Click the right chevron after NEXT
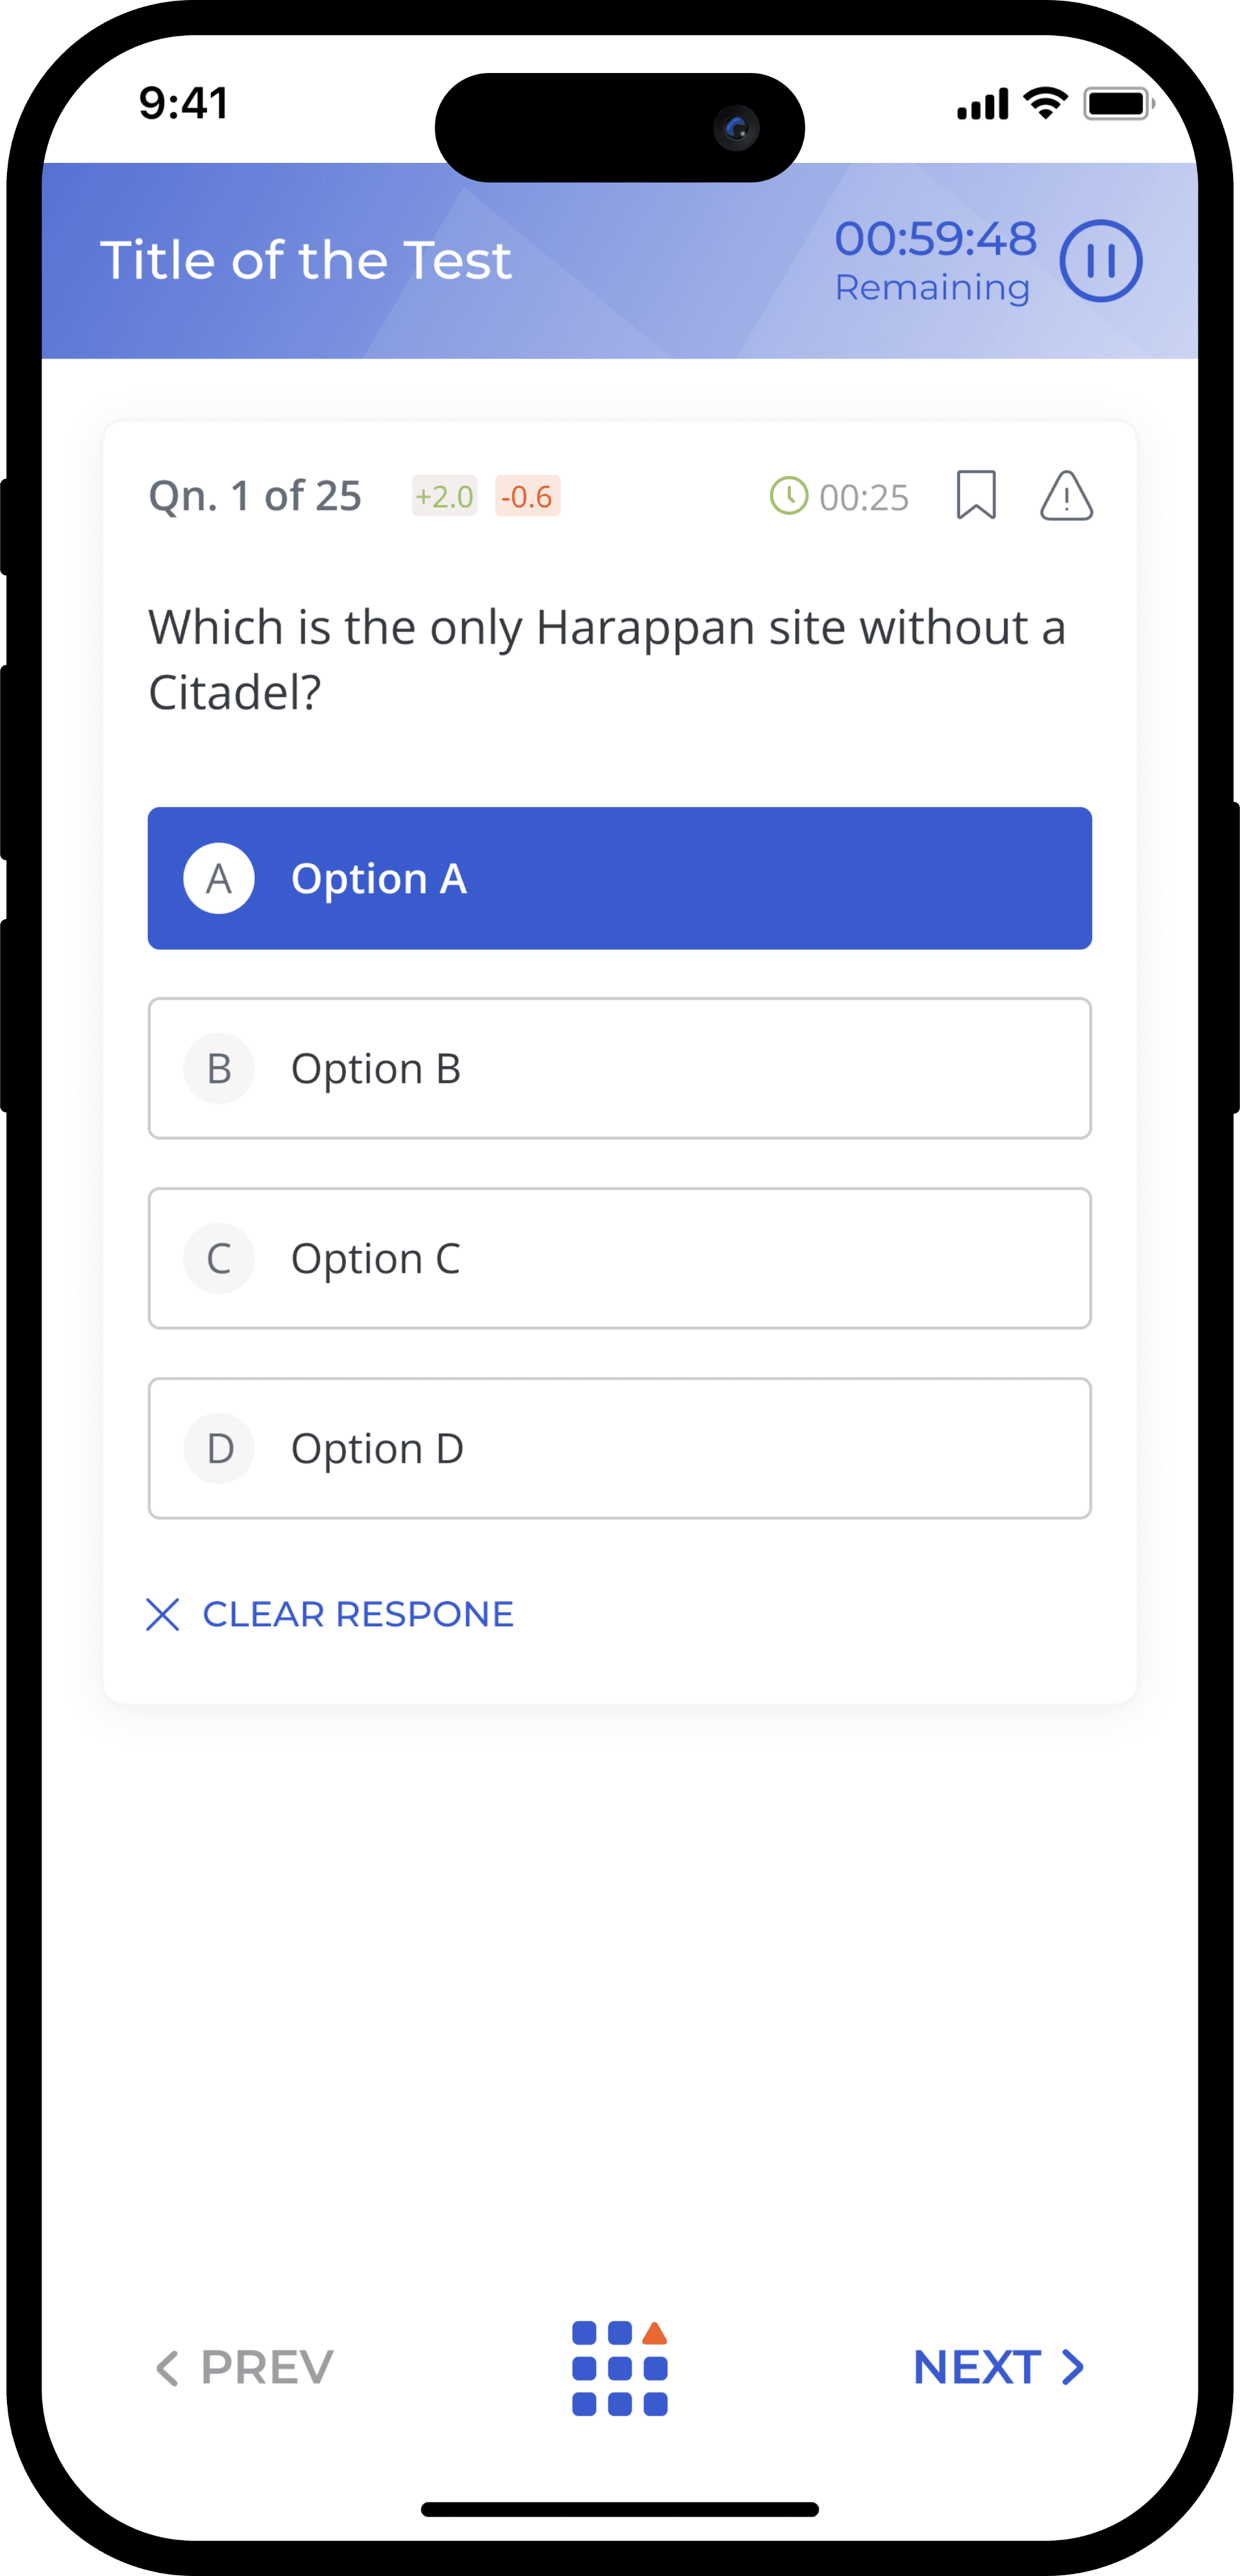1240x2576 pixels. pyautogui.click(x=1073, y=2367)
